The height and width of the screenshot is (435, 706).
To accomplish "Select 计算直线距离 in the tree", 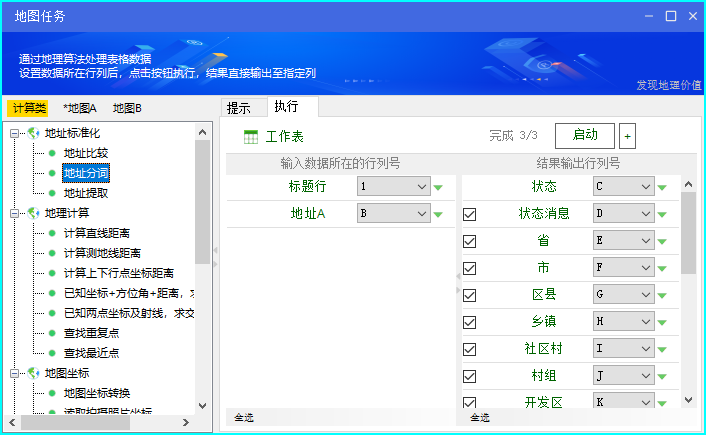I will tap(96, 233).
